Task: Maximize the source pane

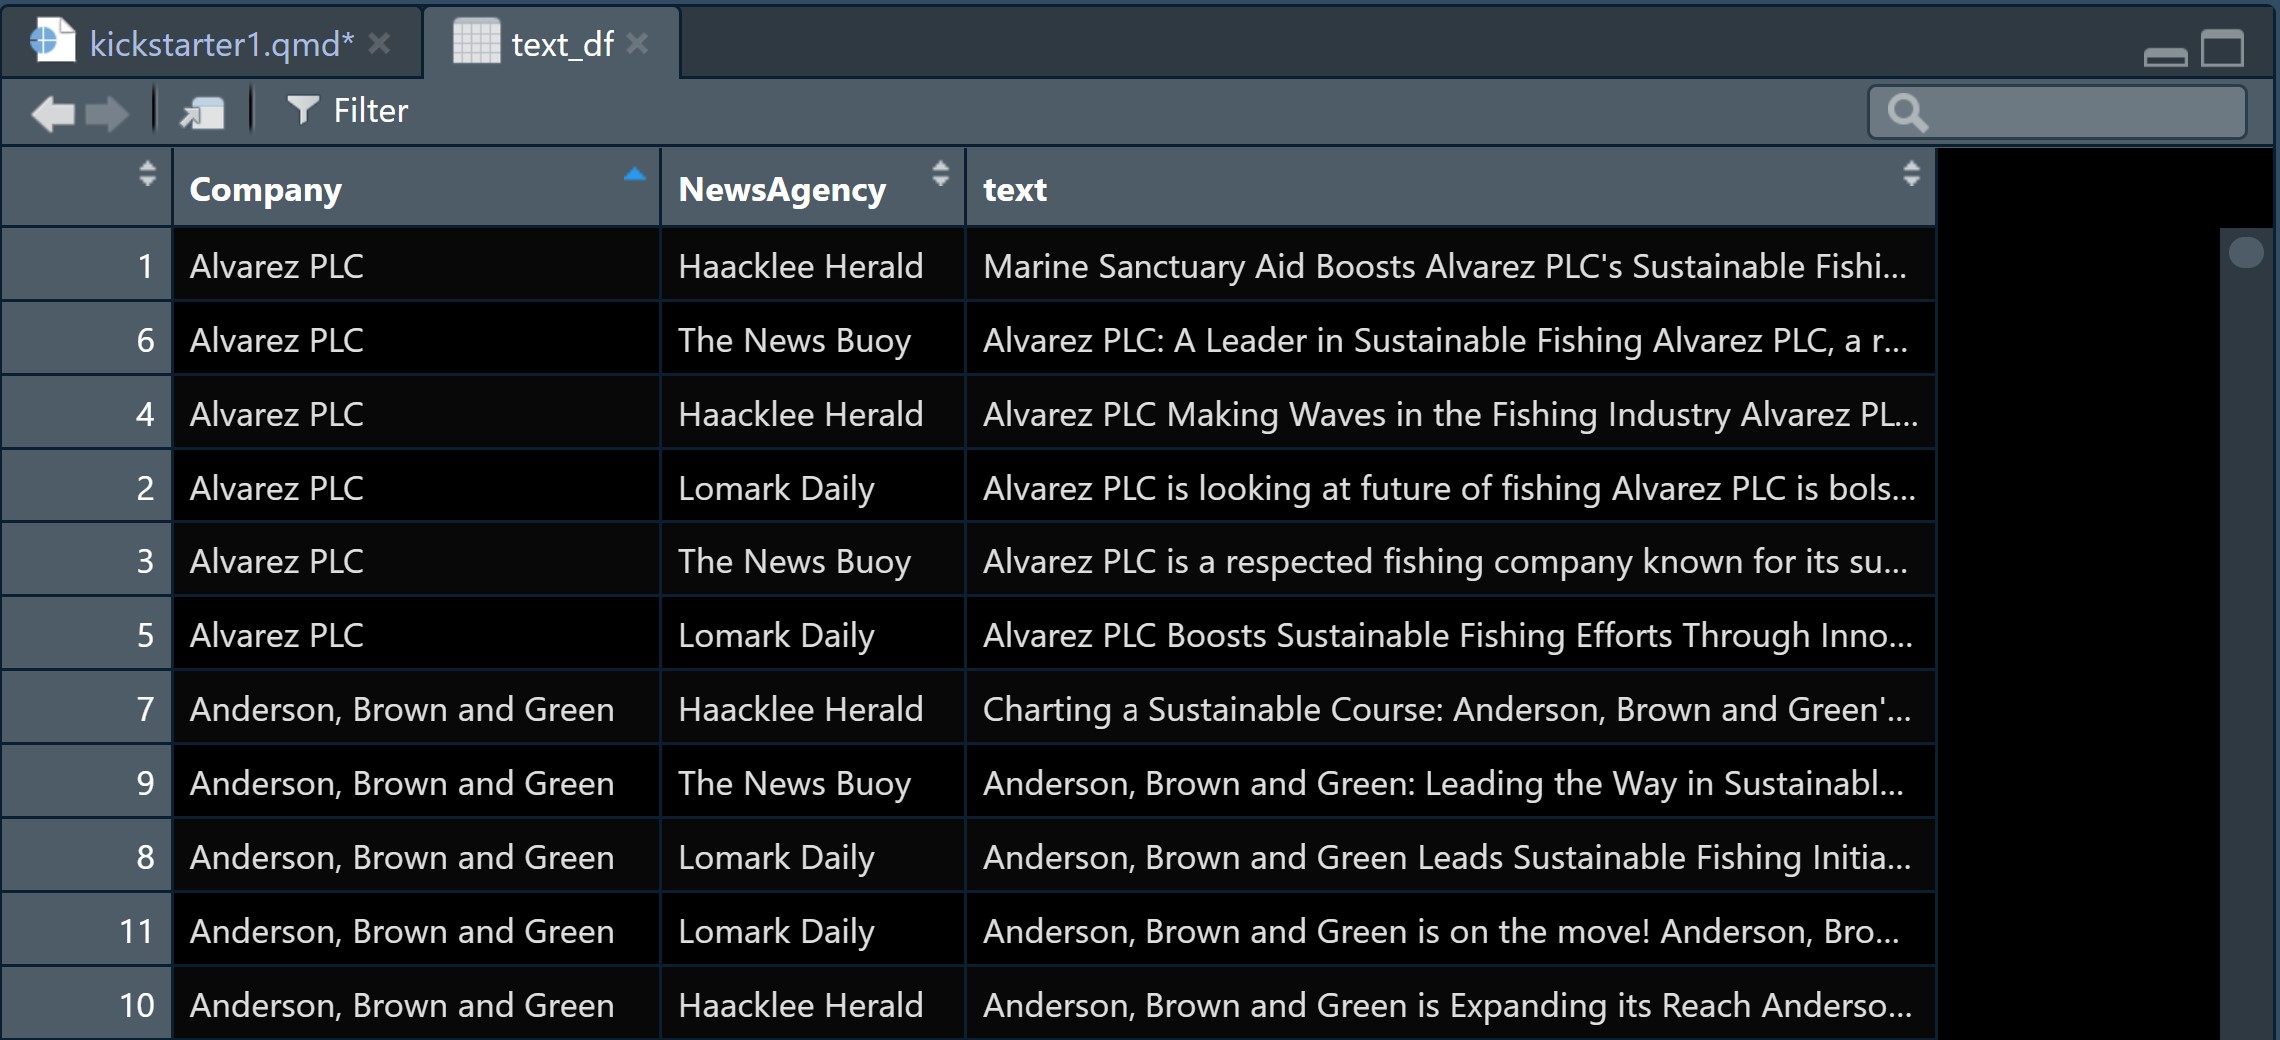Action: [x=2222, y=48]
